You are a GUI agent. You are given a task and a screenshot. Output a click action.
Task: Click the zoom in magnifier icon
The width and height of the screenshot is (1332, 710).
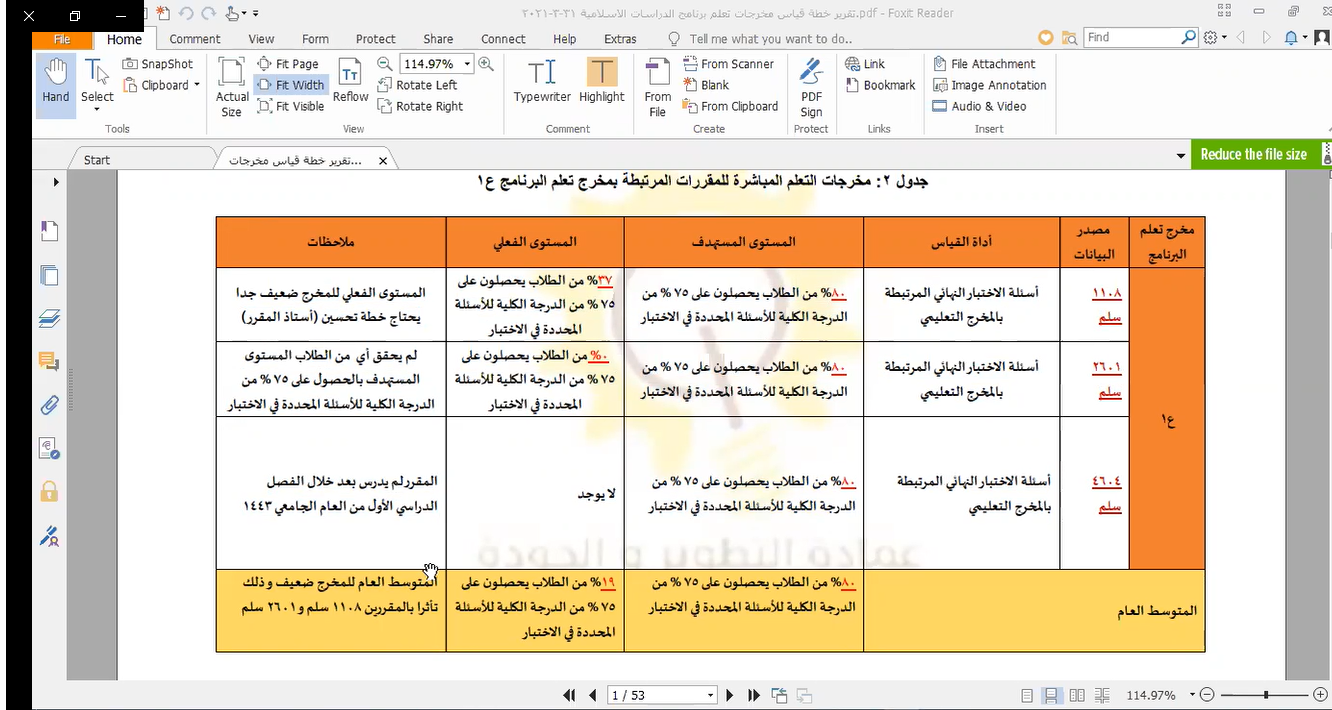pyautogui.click(x=486, y=63)
